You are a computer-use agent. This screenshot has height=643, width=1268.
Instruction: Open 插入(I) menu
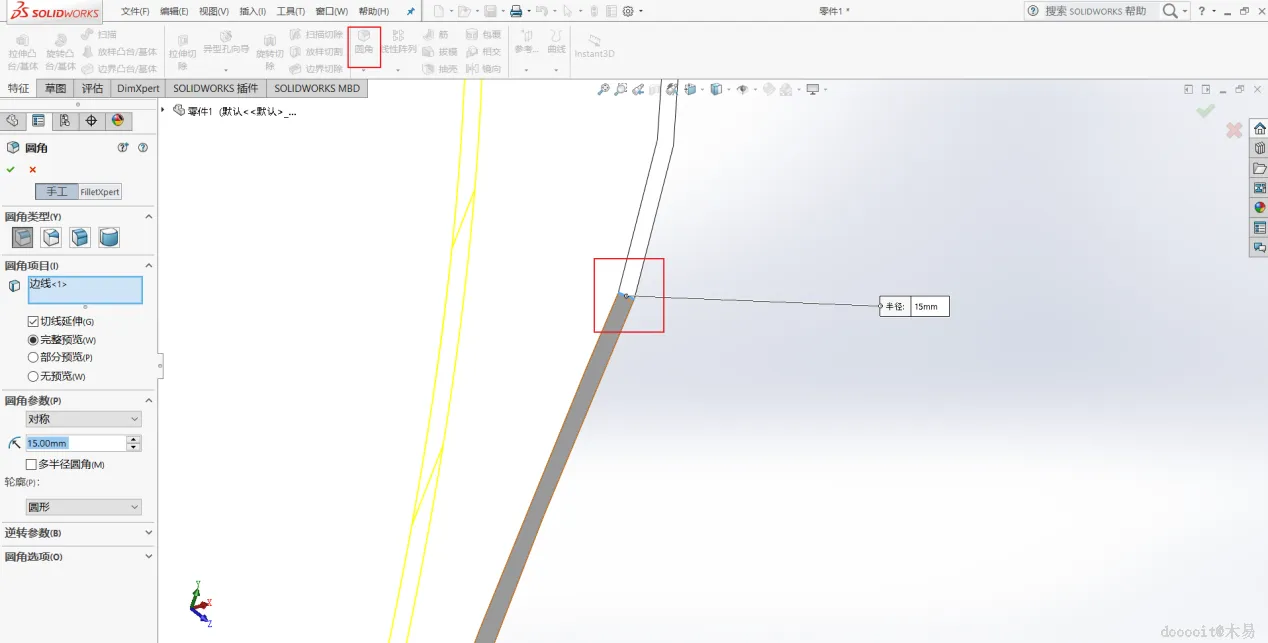(252, 11)
